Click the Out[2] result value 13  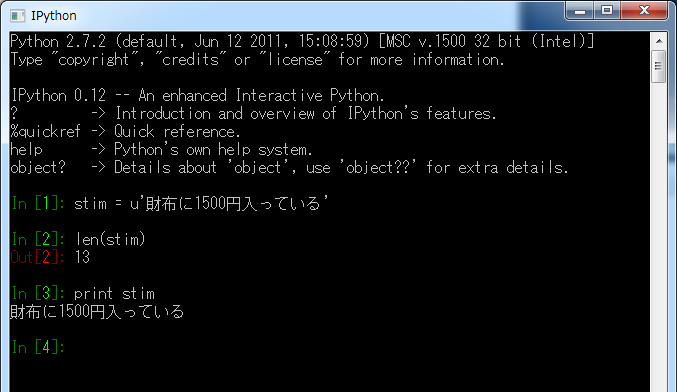82,257
